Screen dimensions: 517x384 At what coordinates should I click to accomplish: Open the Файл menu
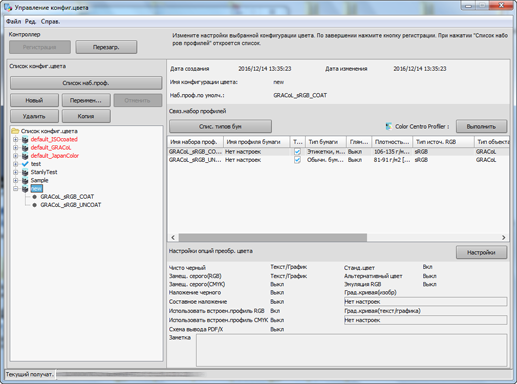[13, 21]
